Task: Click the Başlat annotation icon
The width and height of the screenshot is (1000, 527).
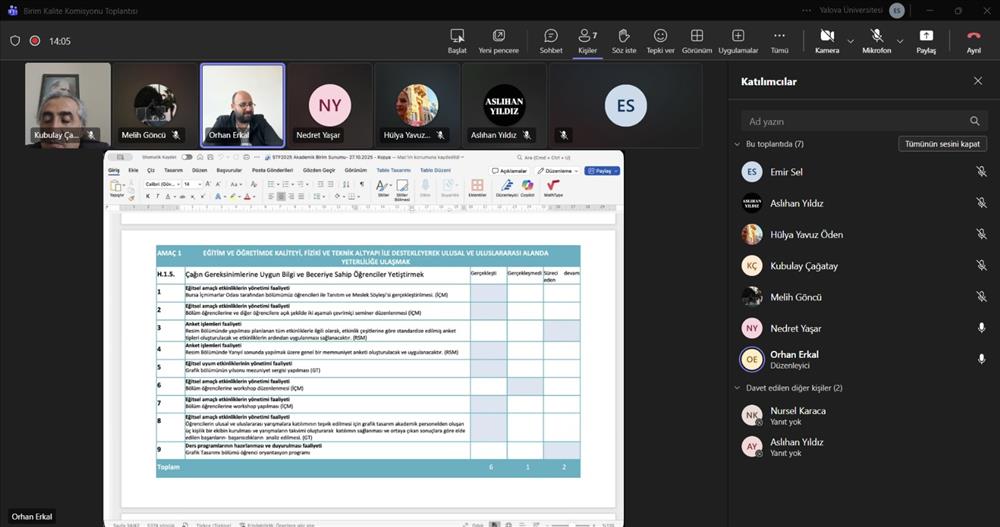Action: [x=457, y=36]
